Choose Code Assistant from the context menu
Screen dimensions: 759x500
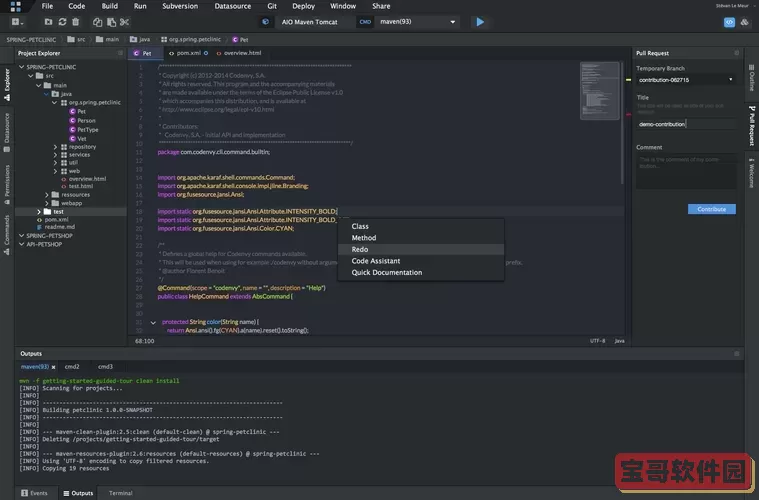click(x=421, y=261)
